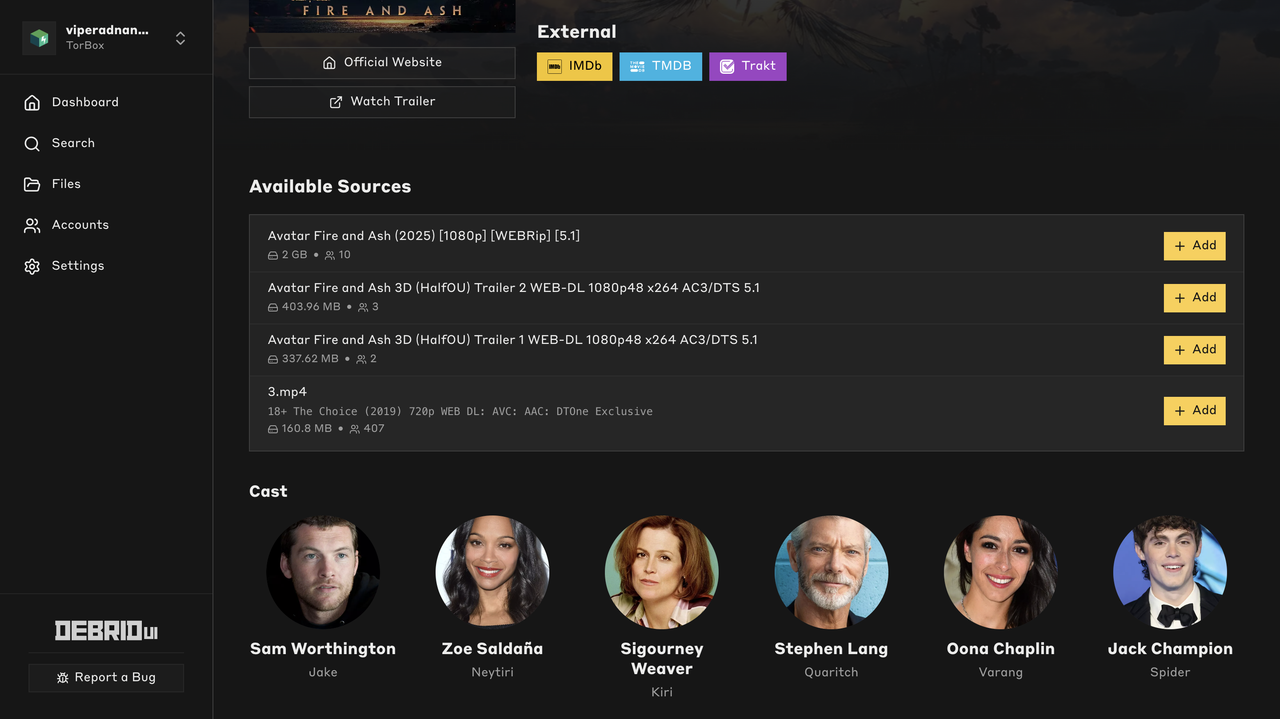Click the Stephen Lang name
The image size is (1280, 719).
(831, 649)
